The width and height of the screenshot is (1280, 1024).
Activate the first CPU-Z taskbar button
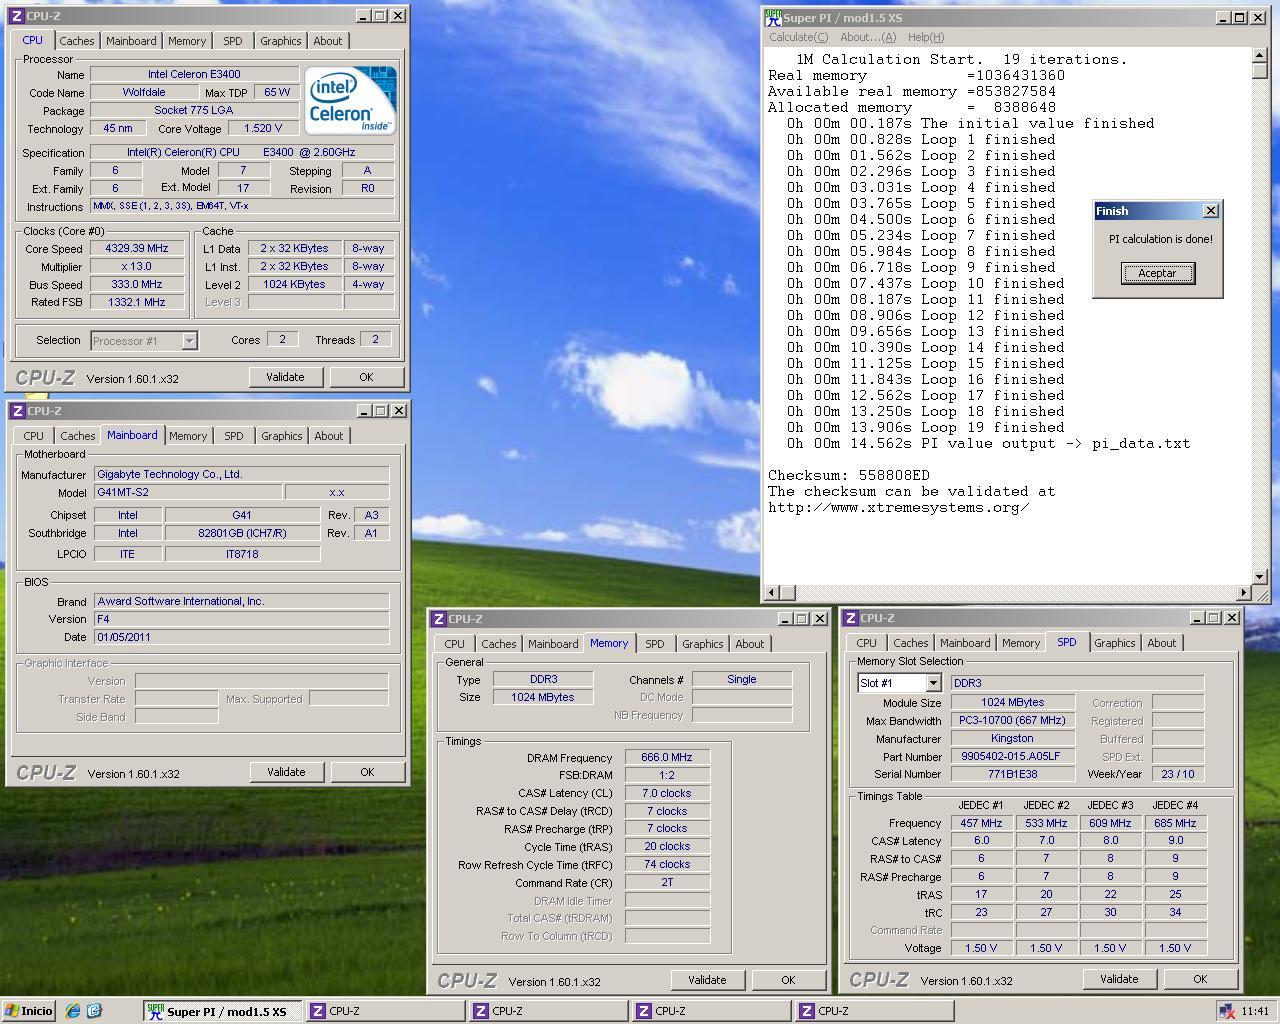tap(385, 1011)
